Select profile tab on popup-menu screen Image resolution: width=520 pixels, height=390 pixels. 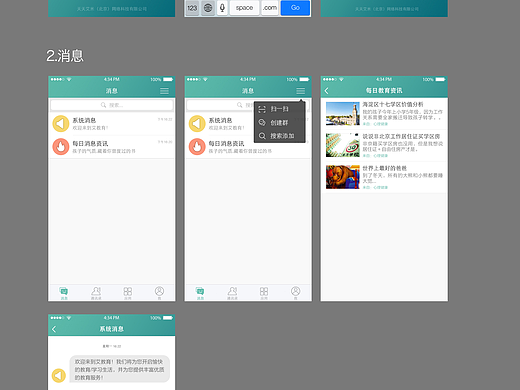click(296, 293)
